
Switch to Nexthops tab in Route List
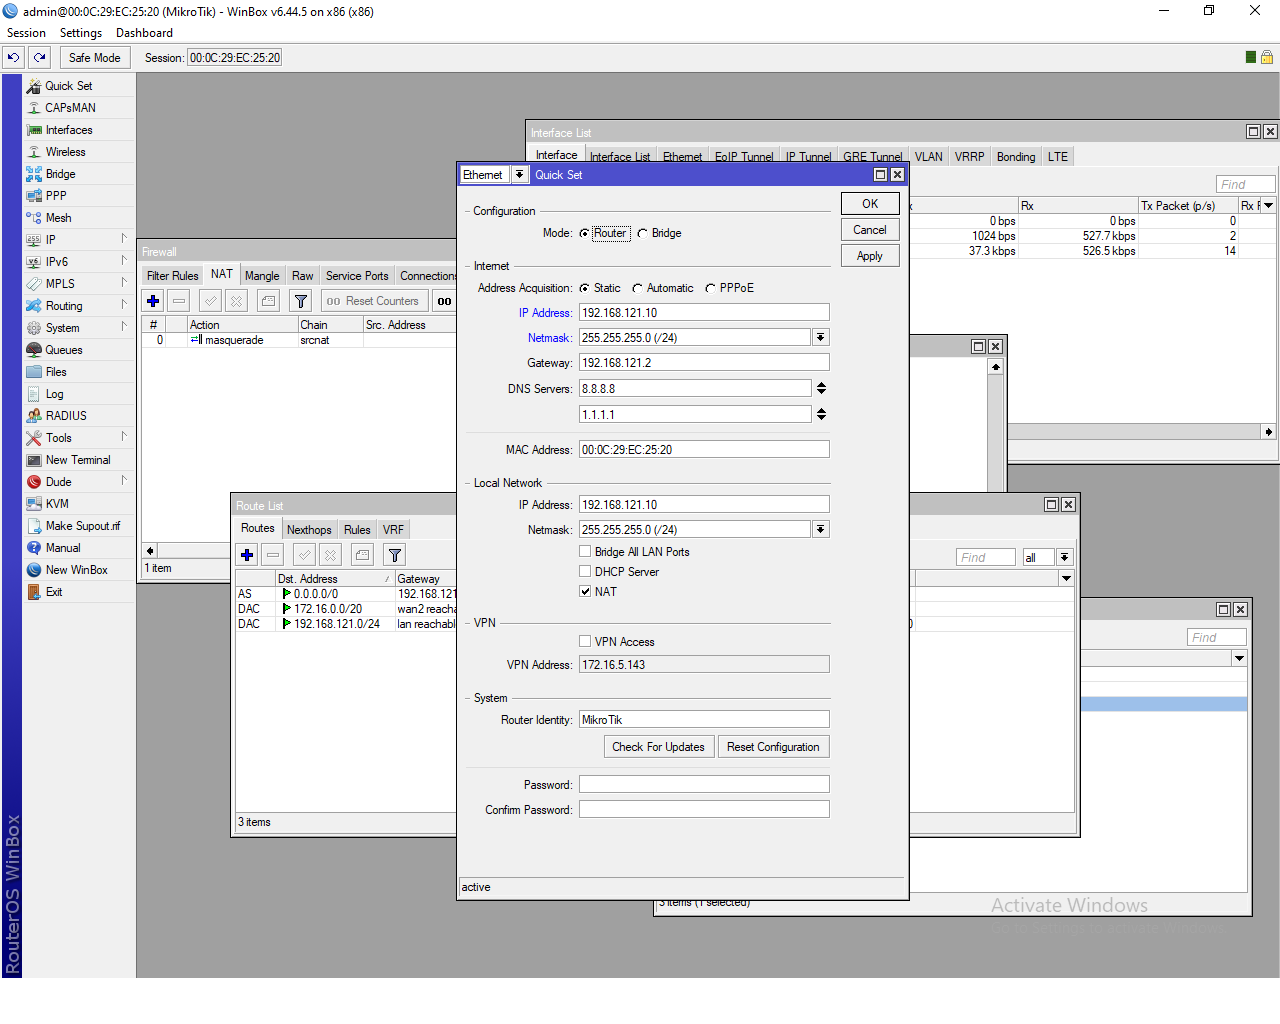tap(309, 530)
